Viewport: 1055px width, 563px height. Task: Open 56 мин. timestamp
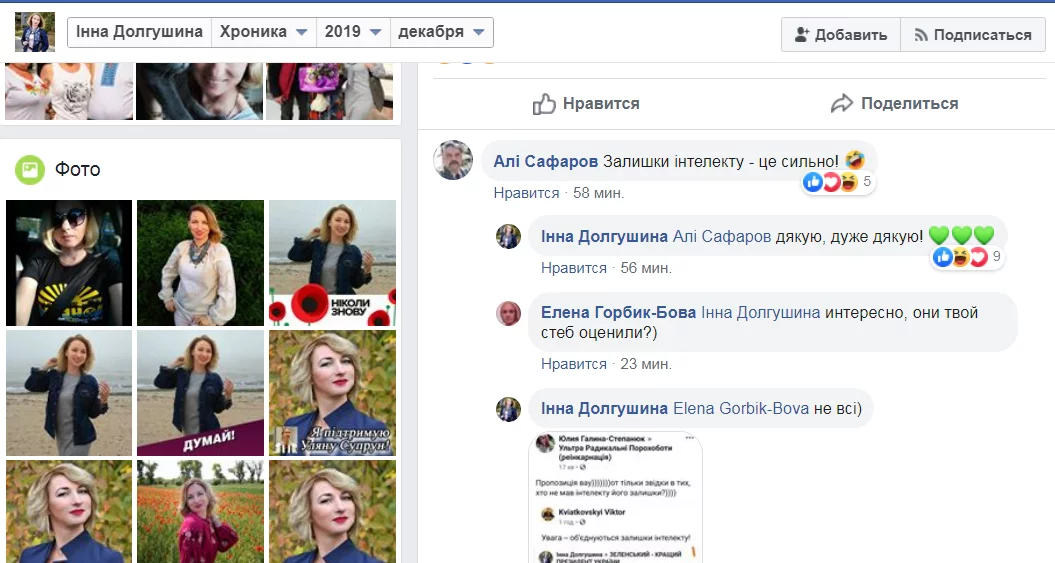point(646,268)
